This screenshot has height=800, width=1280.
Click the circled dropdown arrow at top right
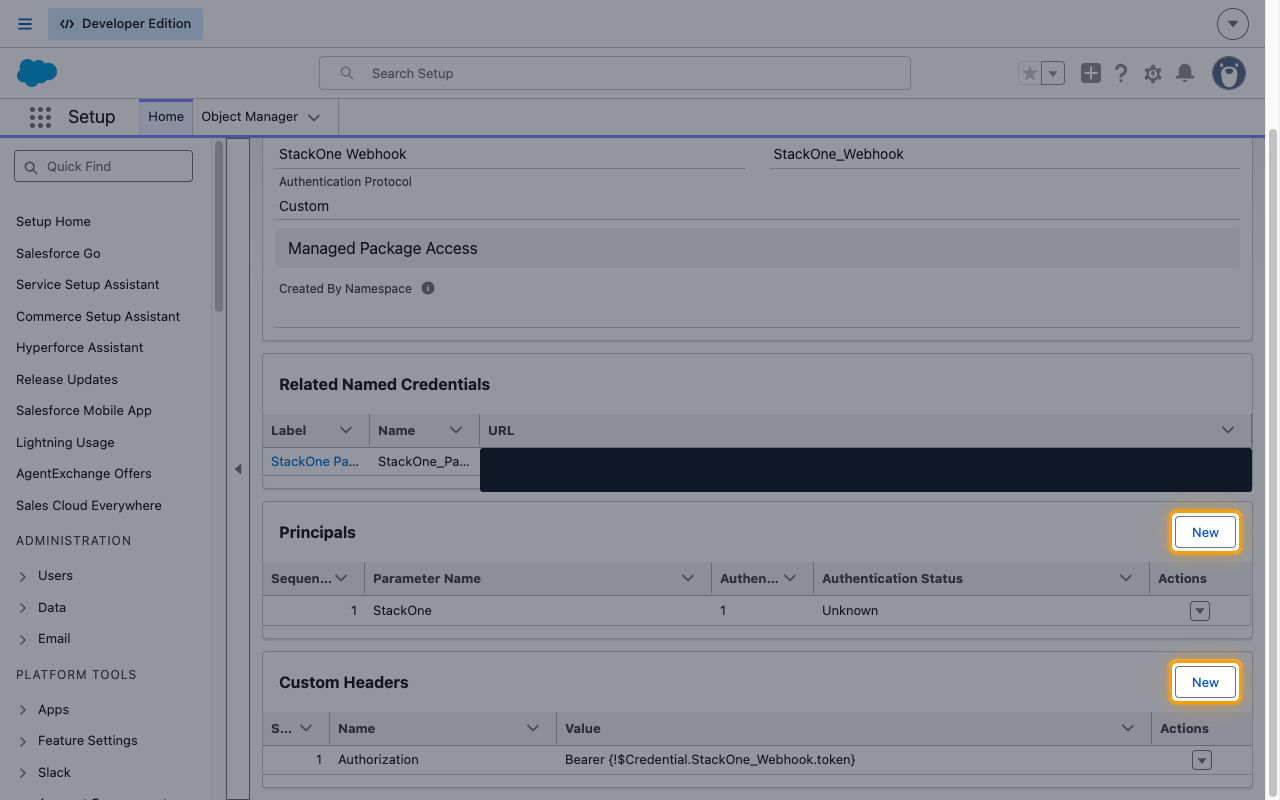pos(1233,24)
